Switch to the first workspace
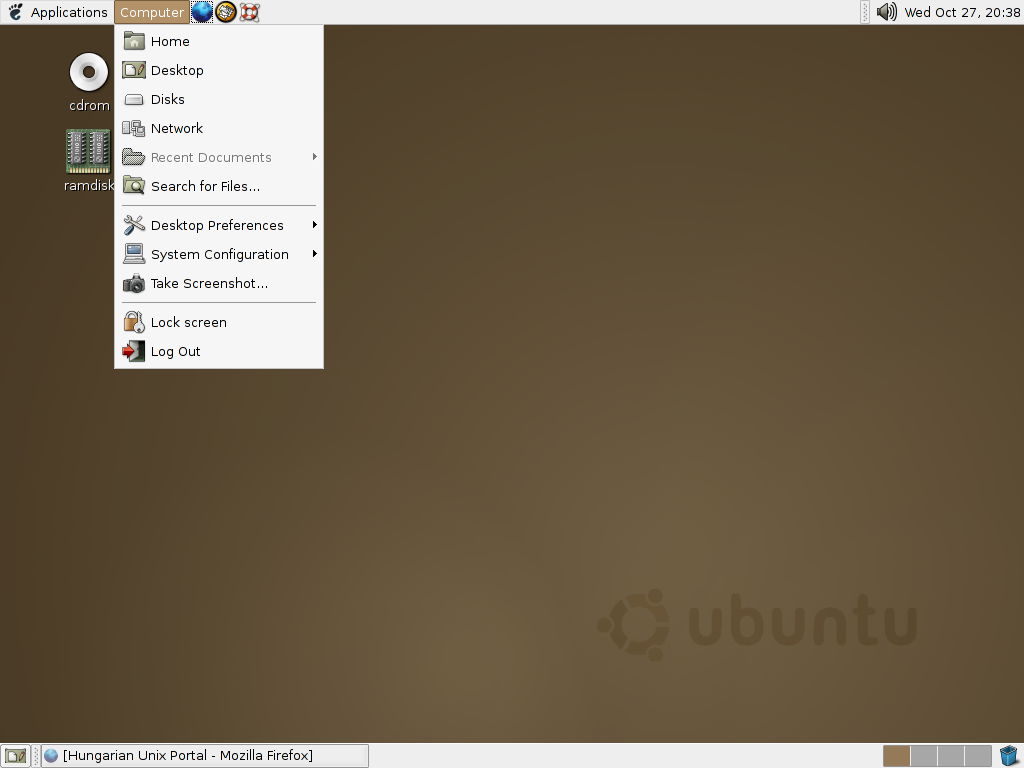 coord(897,756)
